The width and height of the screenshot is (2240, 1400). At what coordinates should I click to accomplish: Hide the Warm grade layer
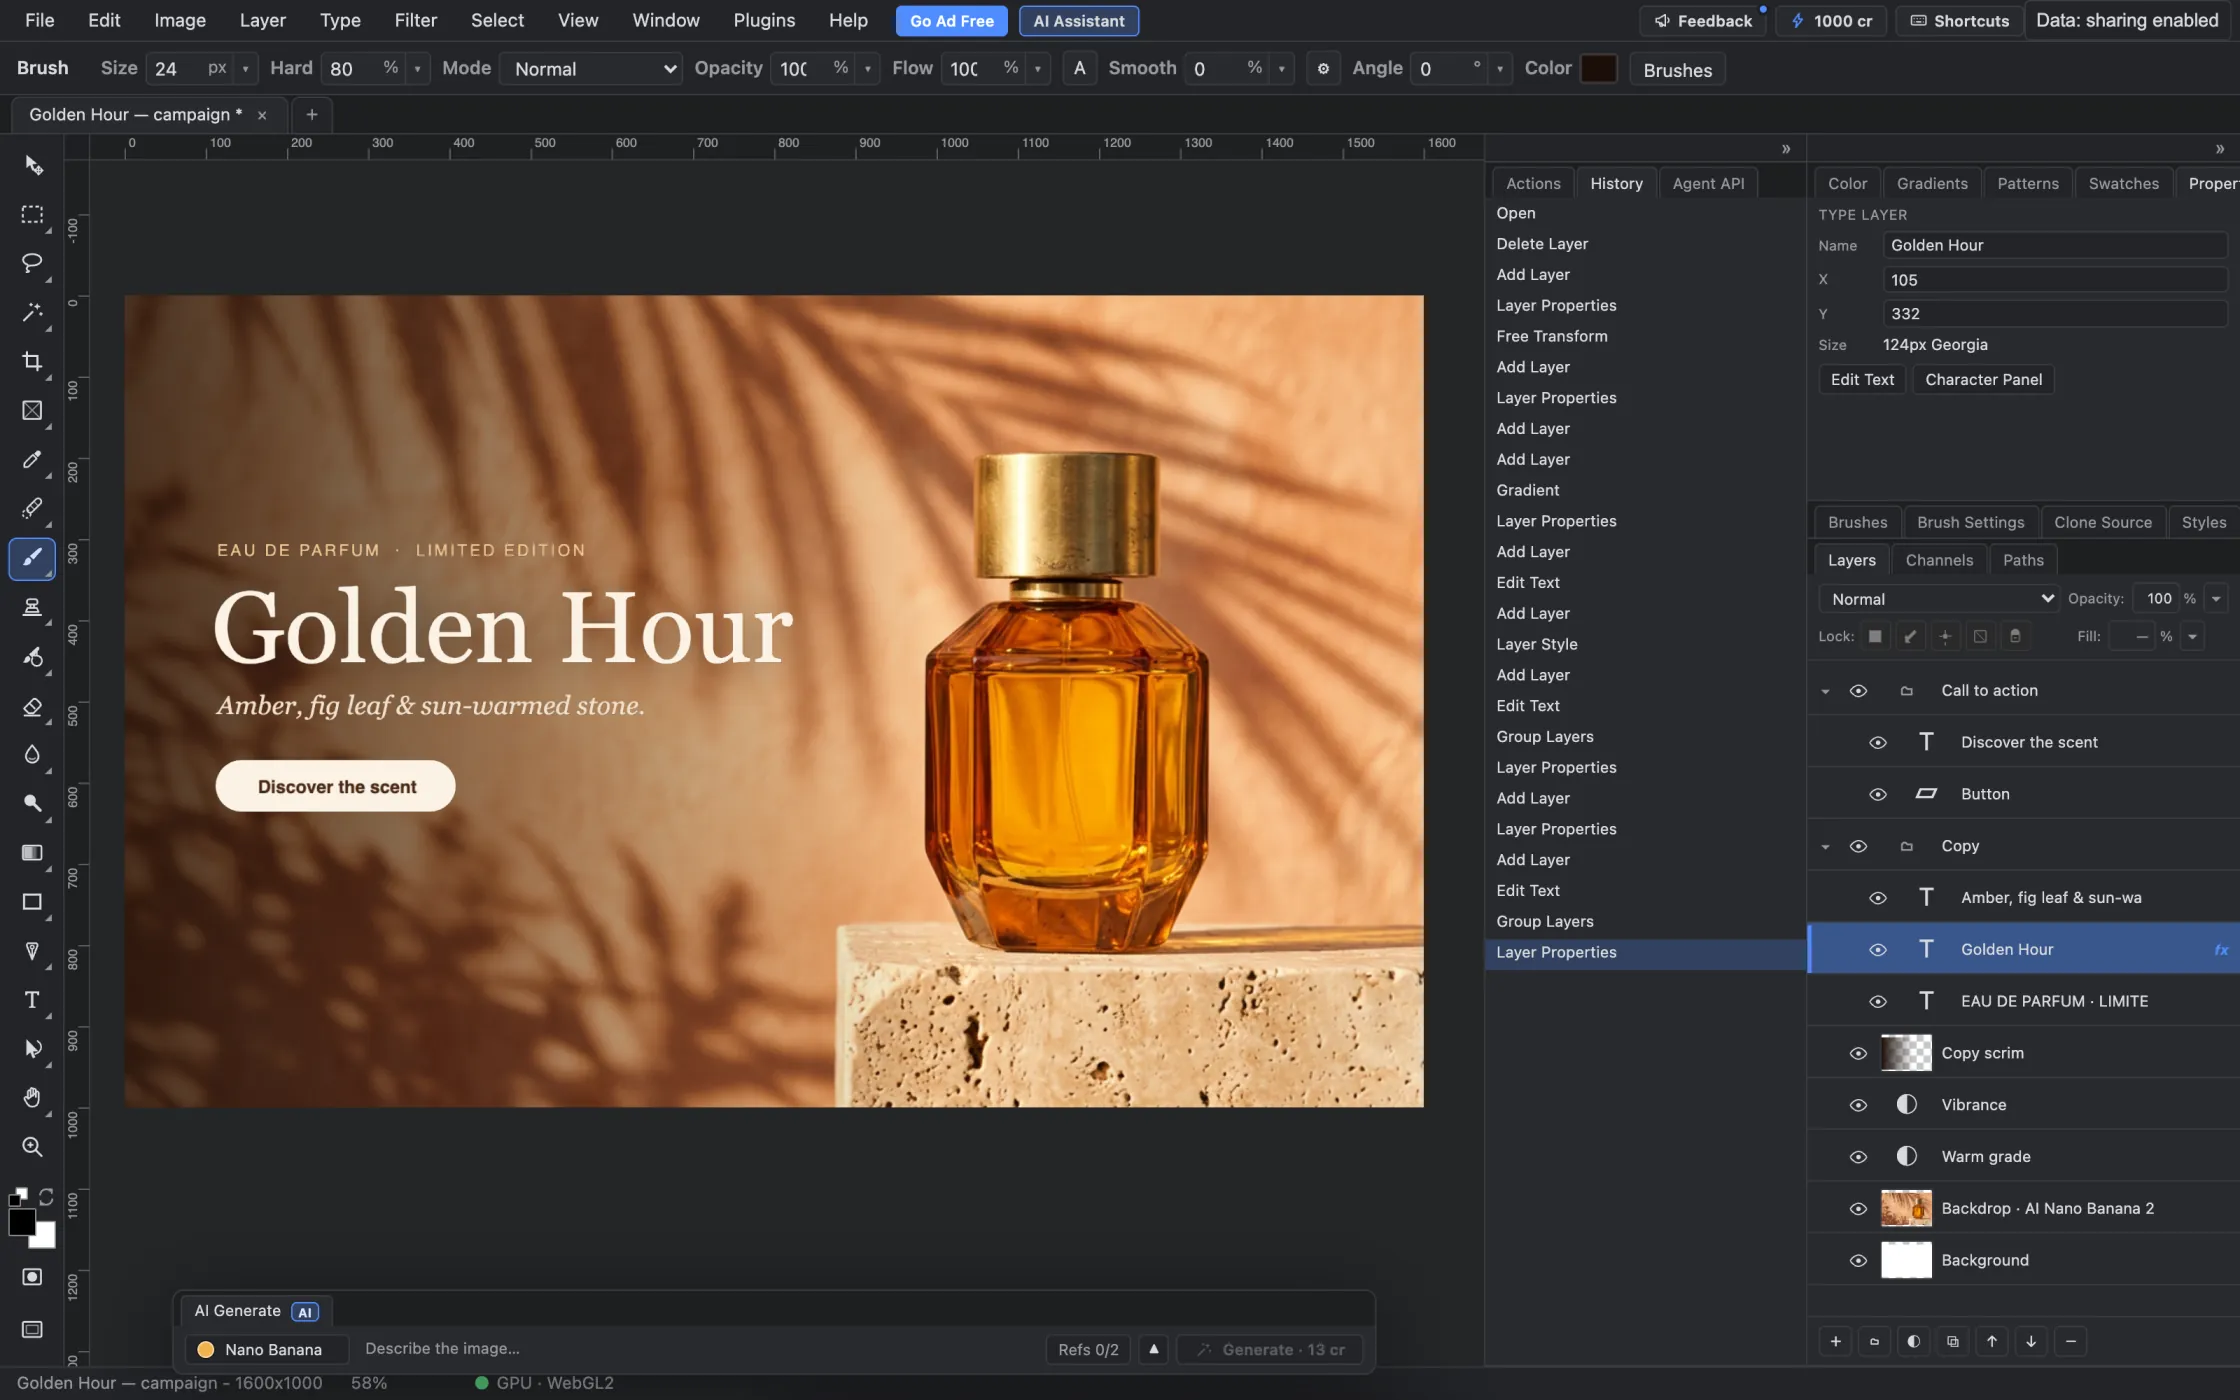pyautogui.click(x=1858, y=1157)
